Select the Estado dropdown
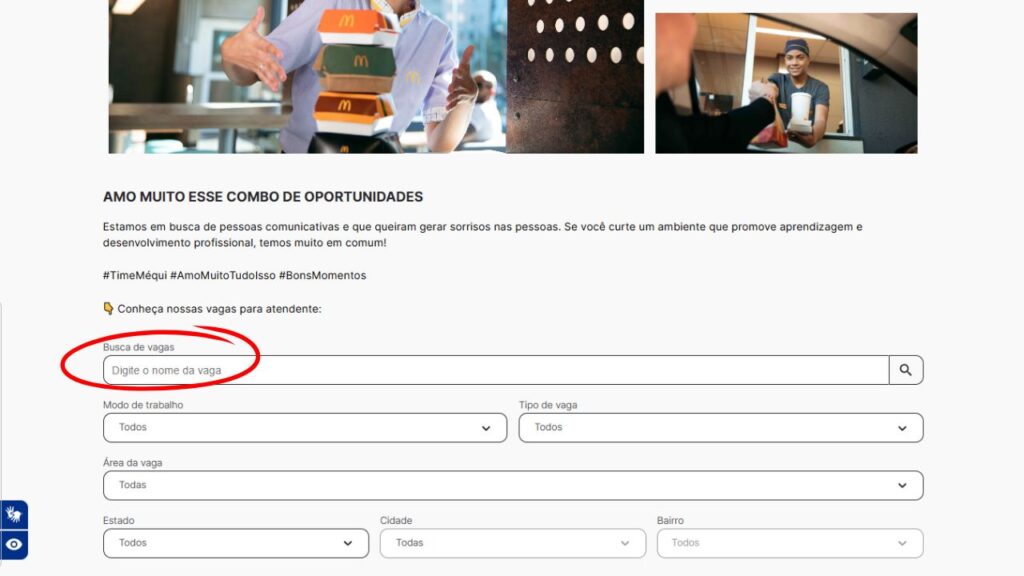This screenshot has height=576, width=1024. point(236,543)
